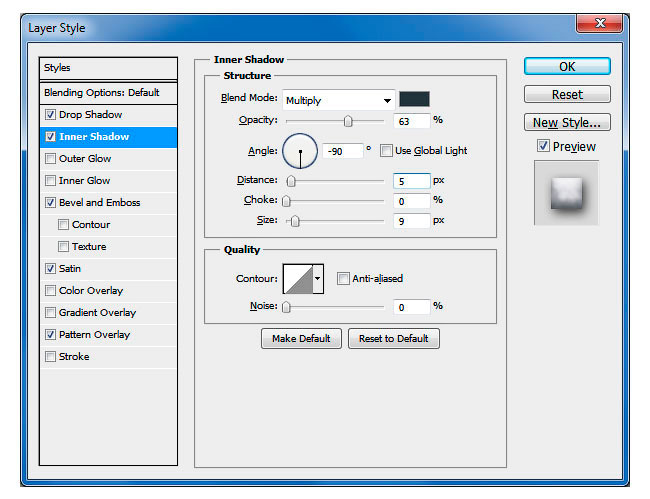Enable the Outer Glow checkbox
Screen dimensions: 650x499
(x=50, y=158)
